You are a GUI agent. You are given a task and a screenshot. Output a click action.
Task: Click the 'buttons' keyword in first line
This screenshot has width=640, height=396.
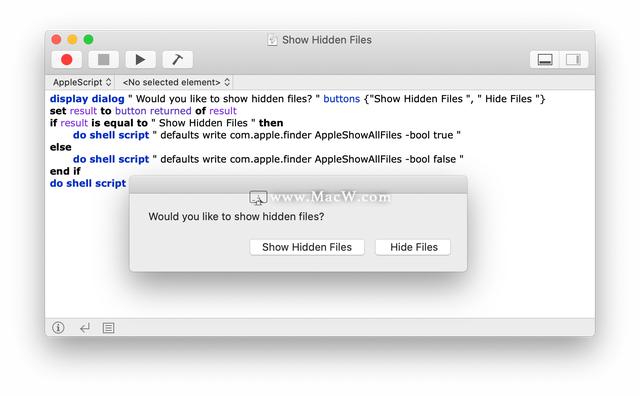[x=342, y=99]
